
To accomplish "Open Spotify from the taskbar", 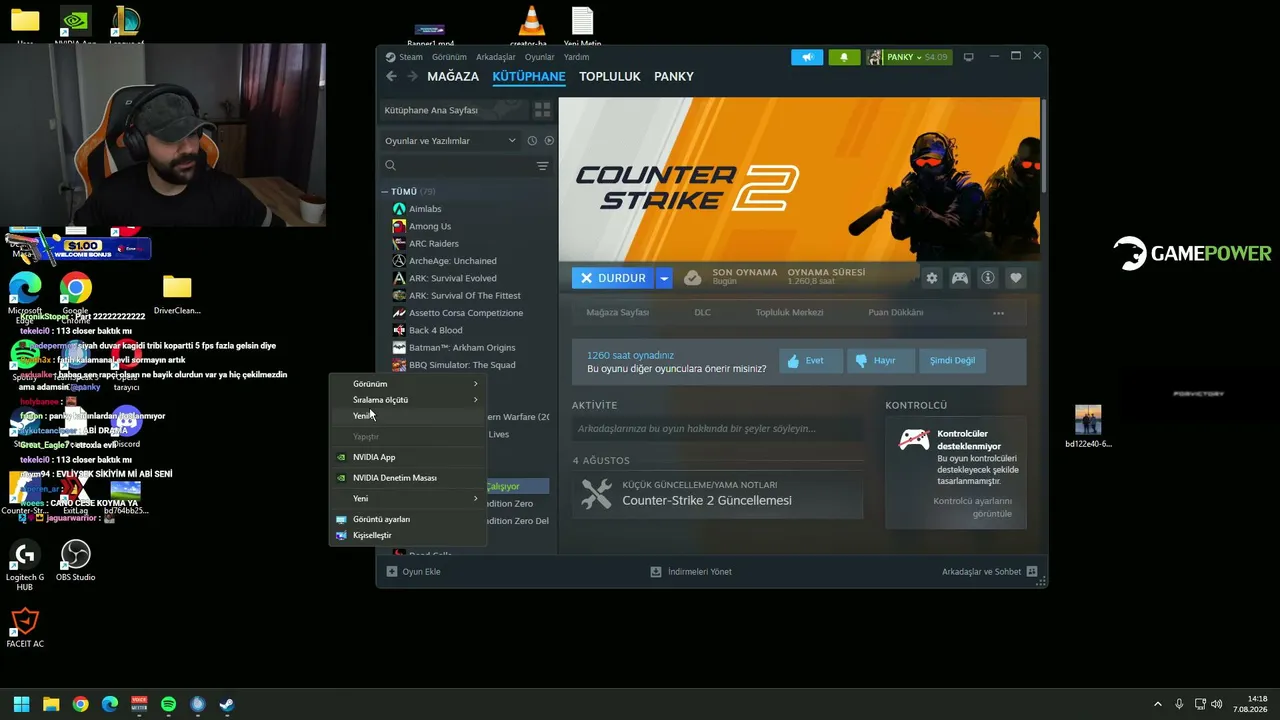I will click(x=168, y=704).
